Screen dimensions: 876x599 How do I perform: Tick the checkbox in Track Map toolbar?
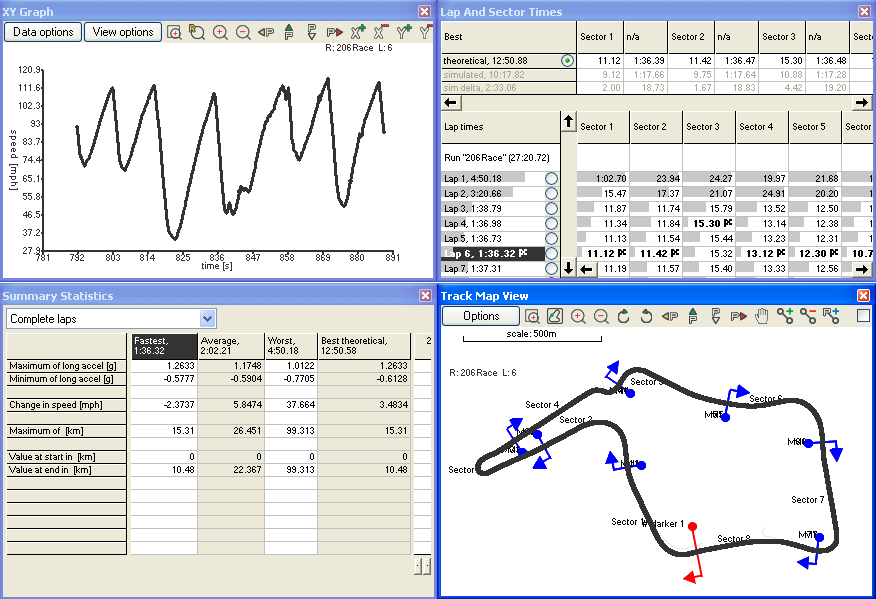pyautogui.click(x=863, y=316)
